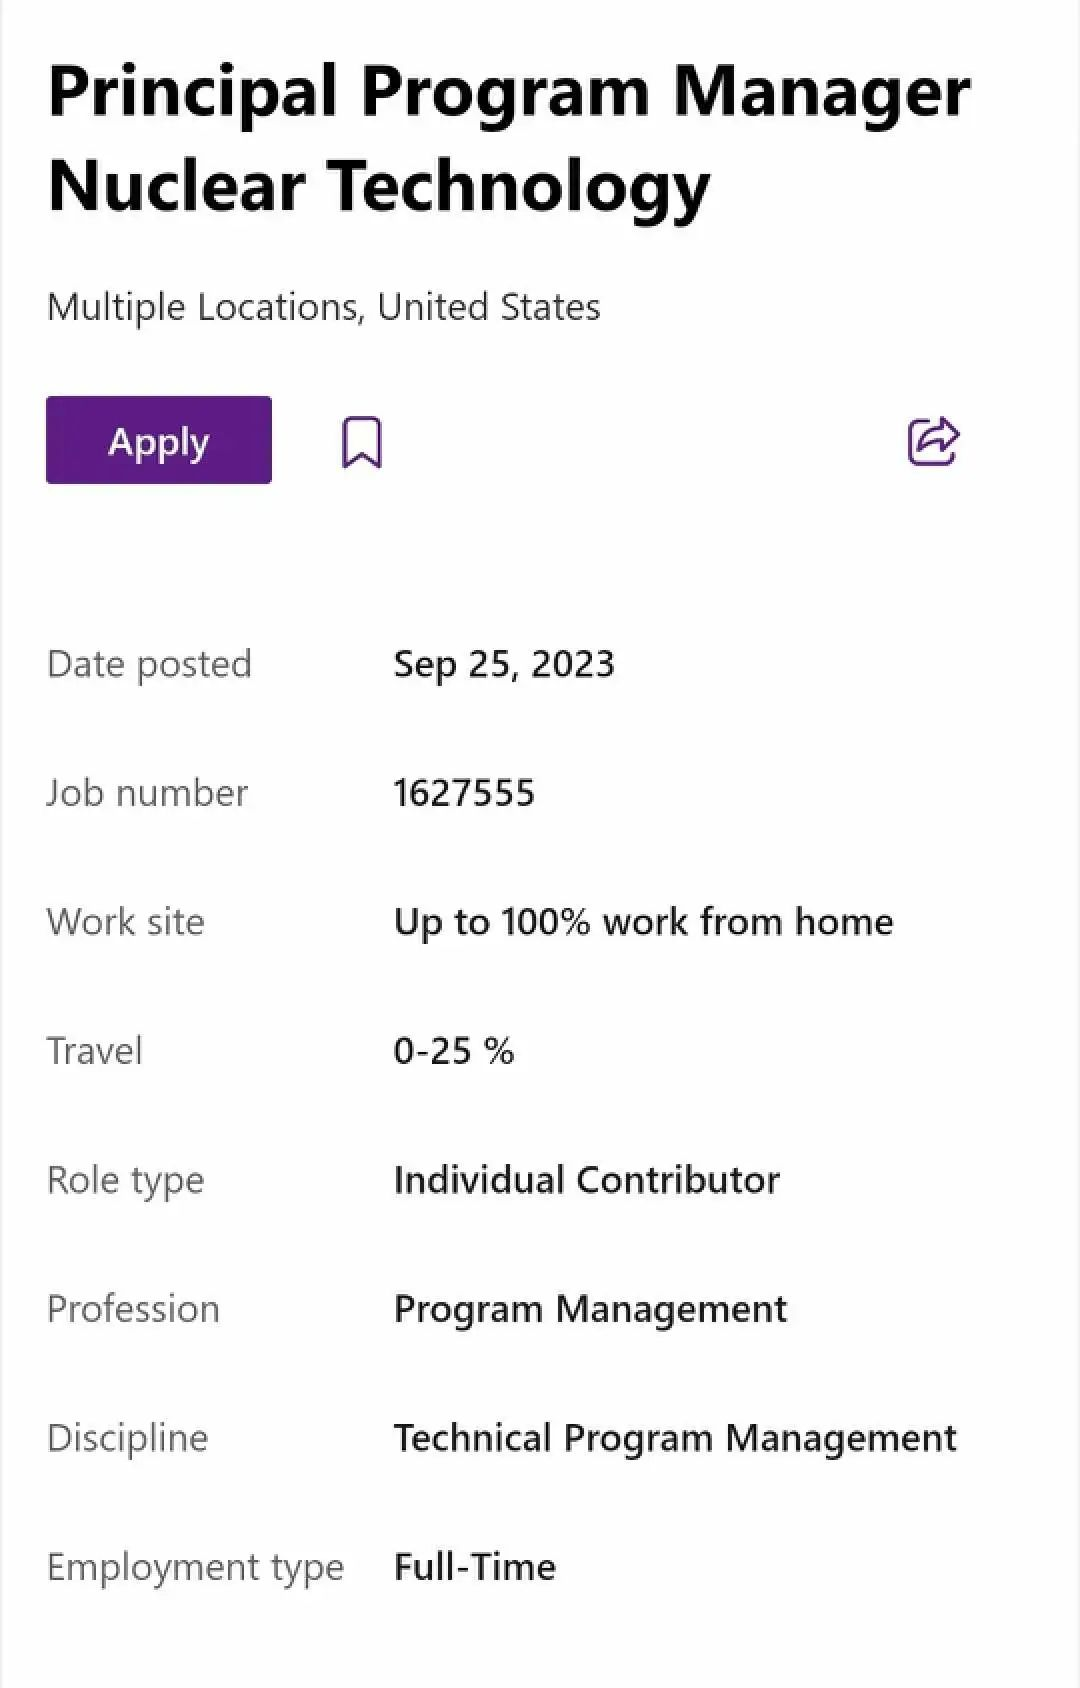Click the Sep 25, 2023 date value

click(x=504, y=664)
